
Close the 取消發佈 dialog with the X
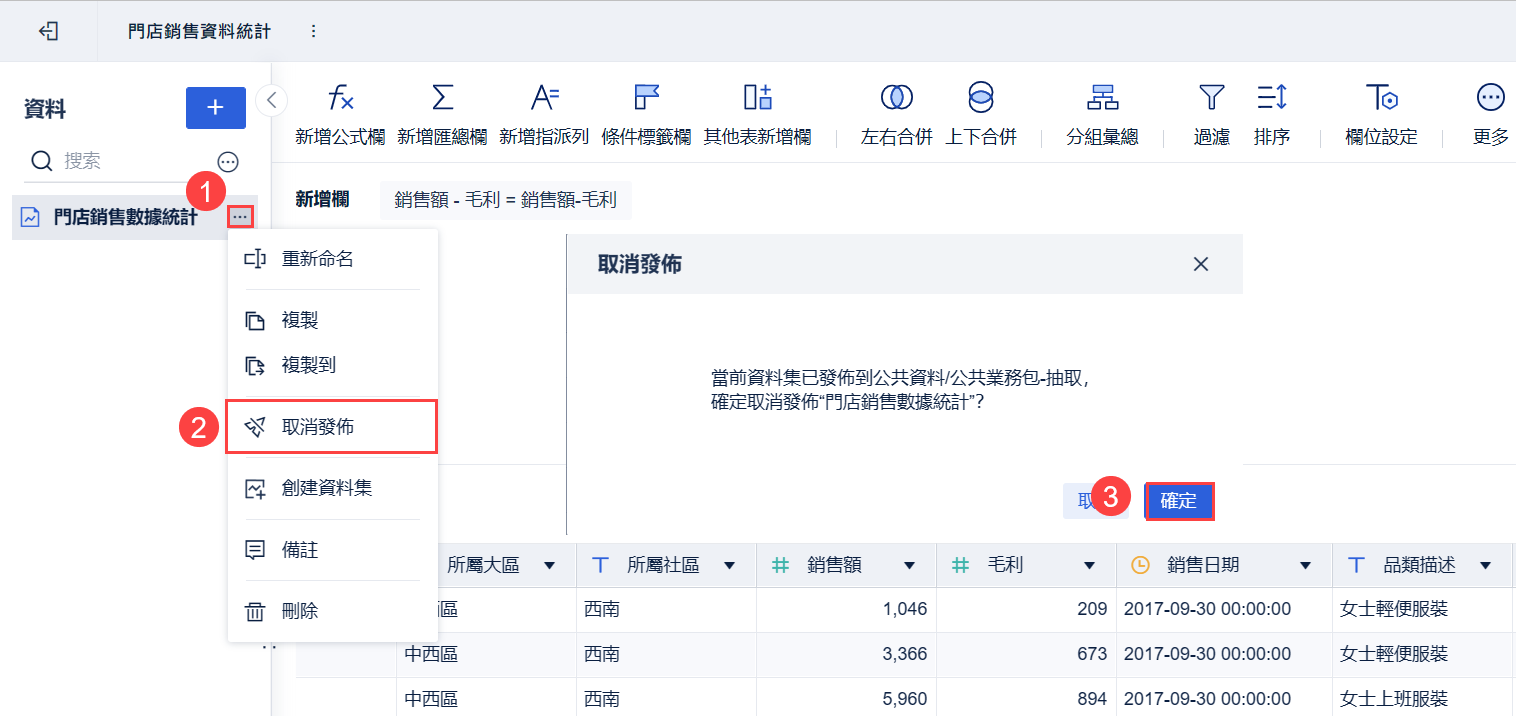point(1201,264)
